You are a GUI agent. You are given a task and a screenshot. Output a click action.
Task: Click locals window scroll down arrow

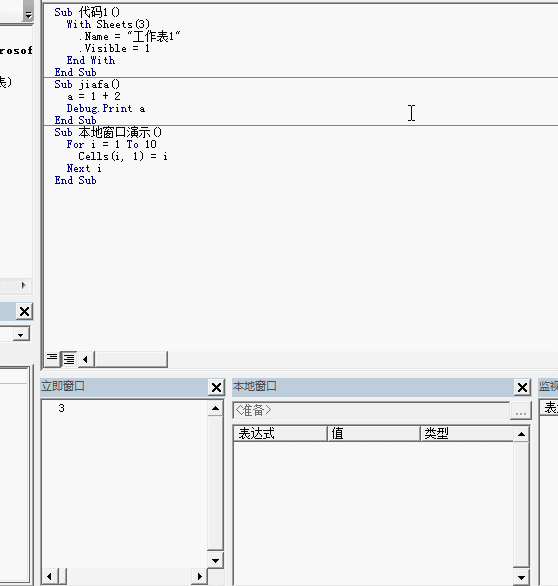(521, 578)
